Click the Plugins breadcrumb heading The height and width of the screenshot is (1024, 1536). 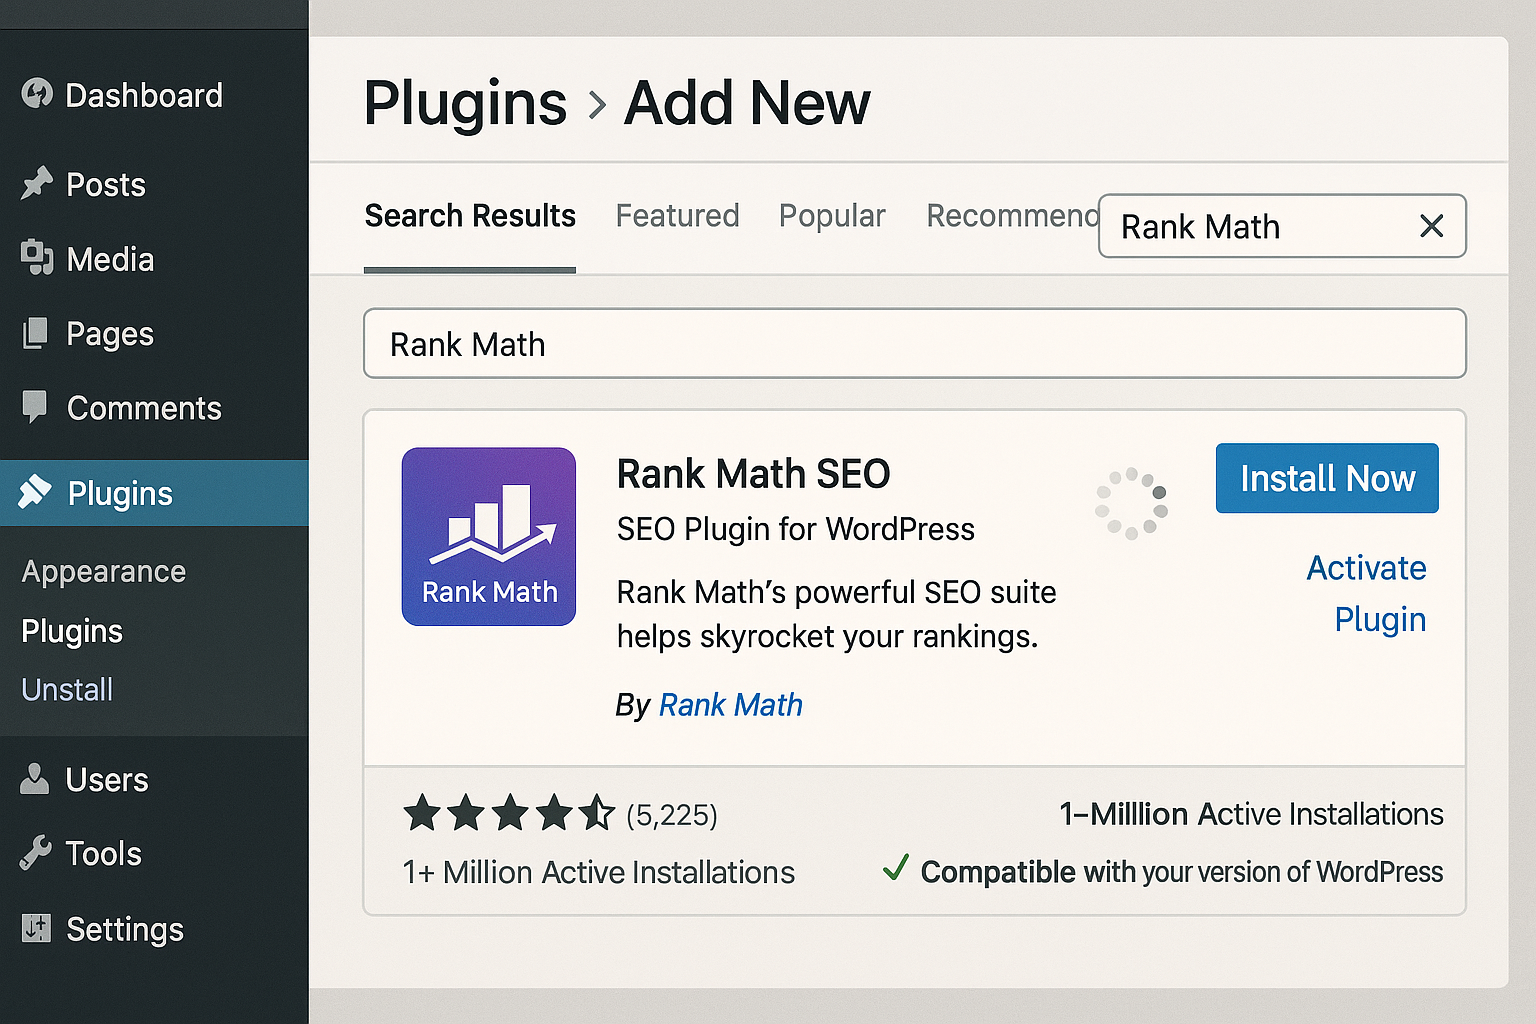pyautogui.click(x=465, y=103)
